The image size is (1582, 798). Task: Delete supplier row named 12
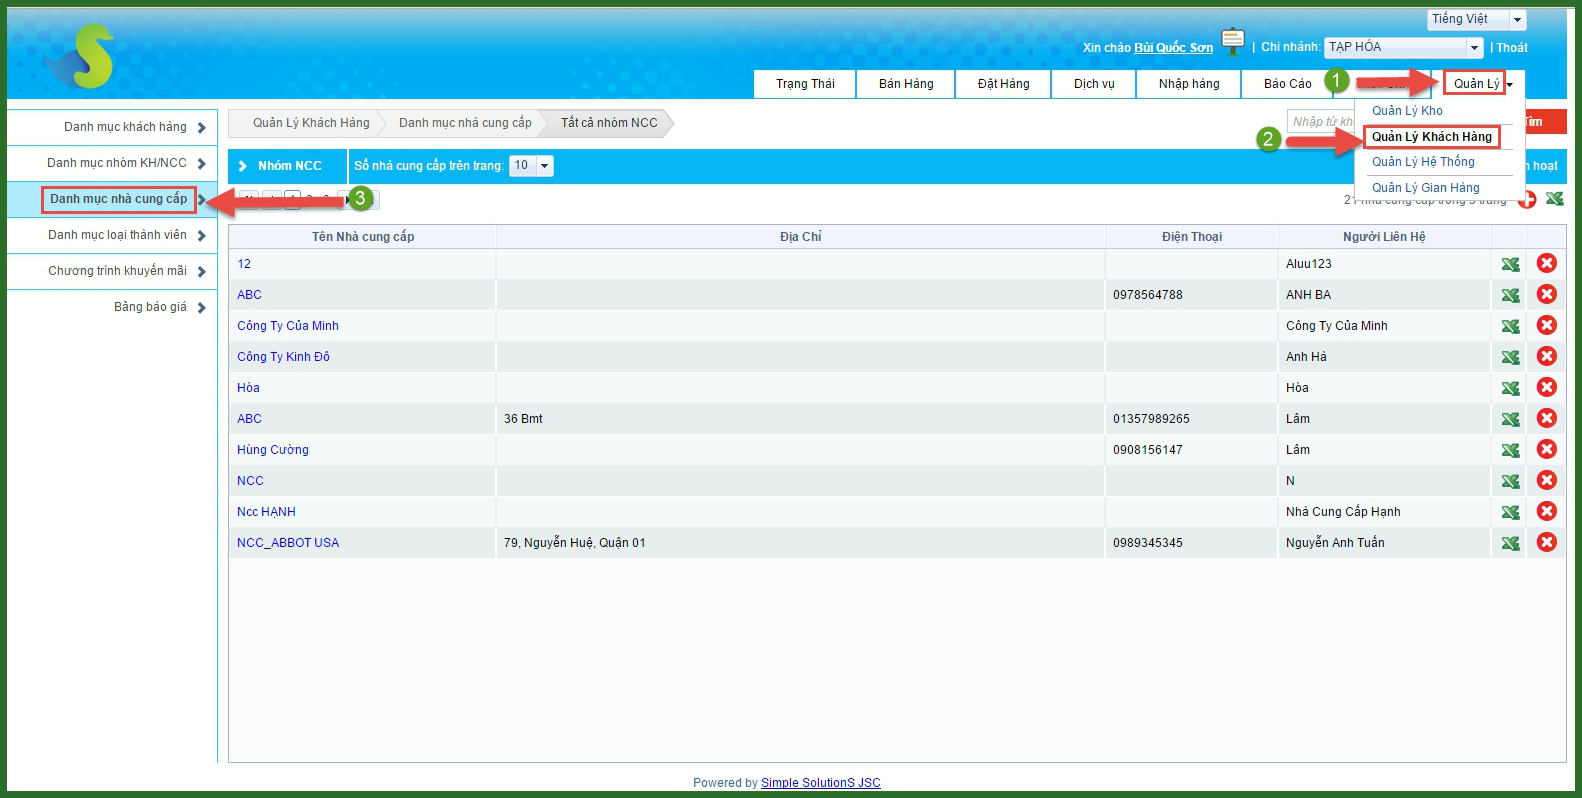tap(1546, 264)
